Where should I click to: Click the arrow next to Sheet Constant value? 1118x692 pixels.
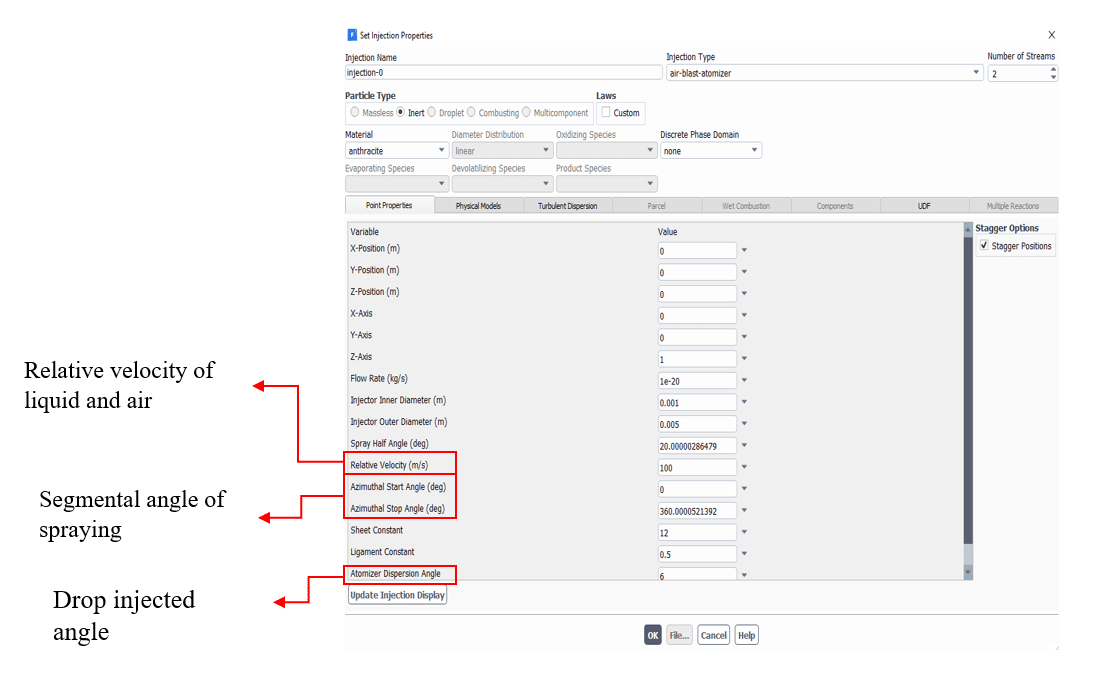(x=744, y=533)
